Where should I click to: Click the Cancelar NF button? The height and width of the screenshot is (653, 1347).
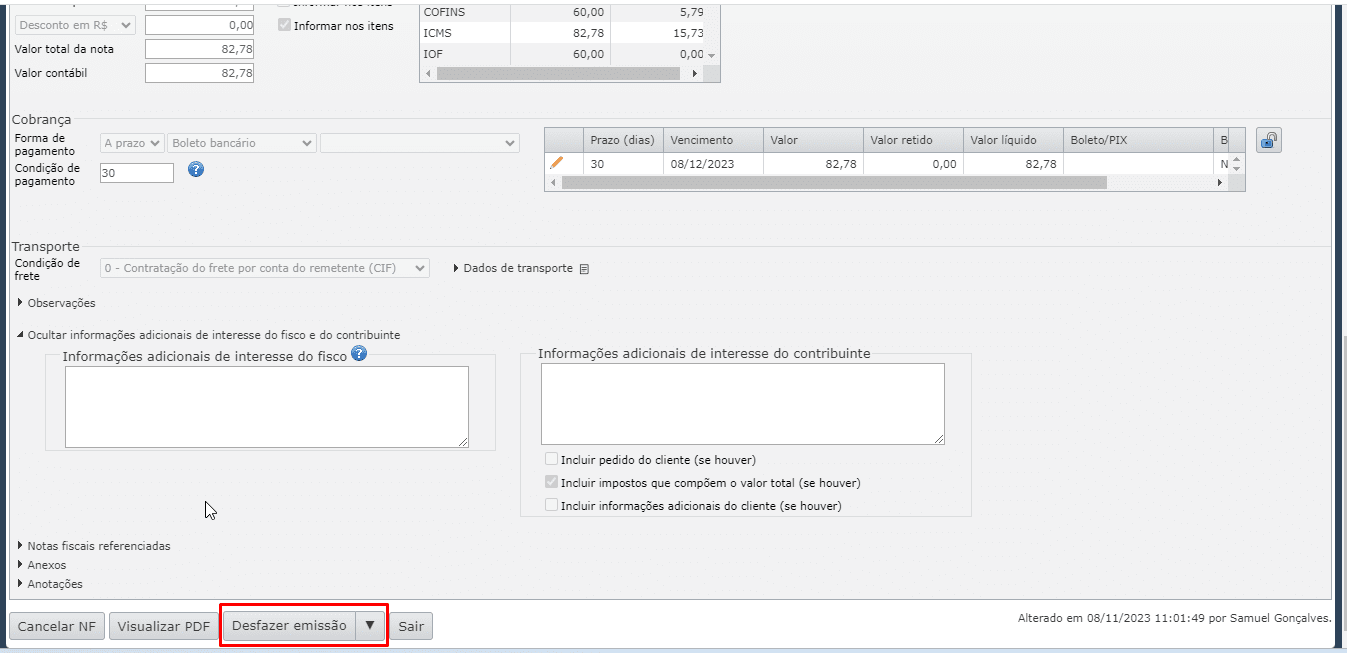57,626
